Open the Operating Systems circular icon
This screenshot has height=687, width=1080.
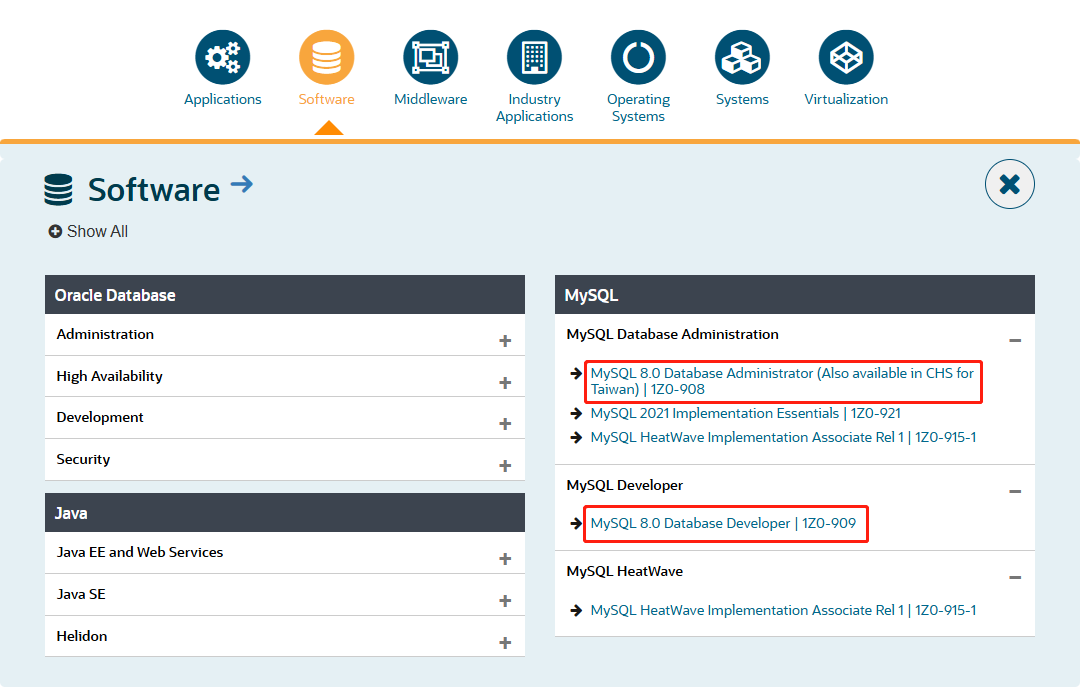(638, 57)
